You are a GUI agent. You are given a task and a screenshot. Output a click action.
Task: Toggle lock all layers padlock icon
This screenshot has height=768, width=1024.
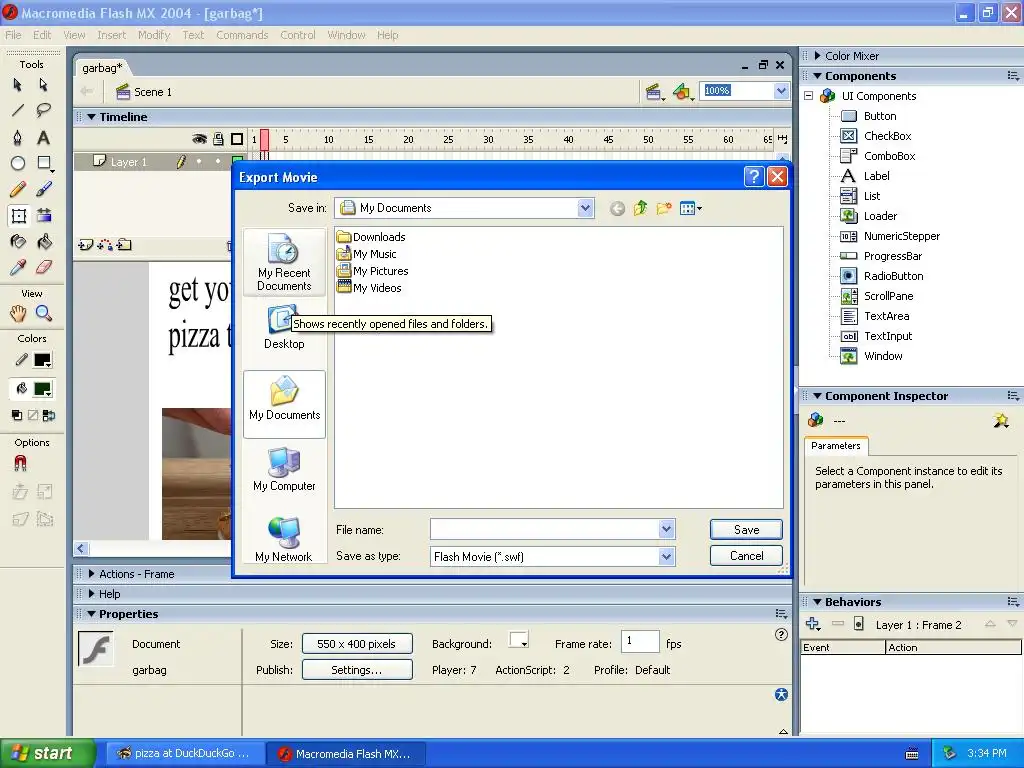pos(218,138)
